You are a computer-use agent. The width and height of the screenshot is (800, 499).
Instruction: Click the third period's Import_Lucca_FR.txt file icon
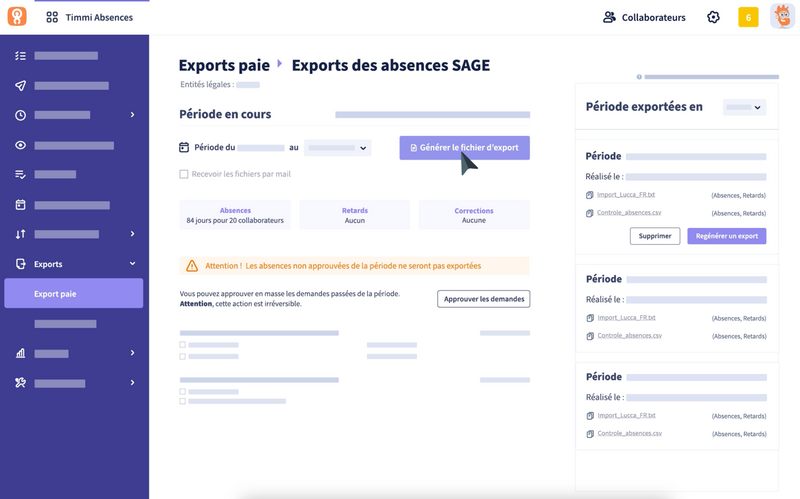click(x=590, y=416)
